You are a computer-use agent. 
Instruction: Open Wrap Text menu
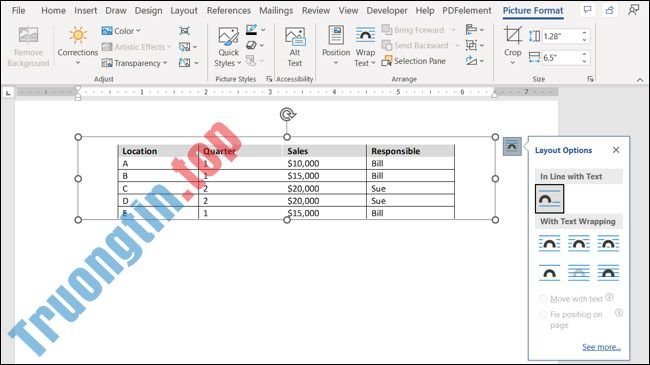click(365, 46)
